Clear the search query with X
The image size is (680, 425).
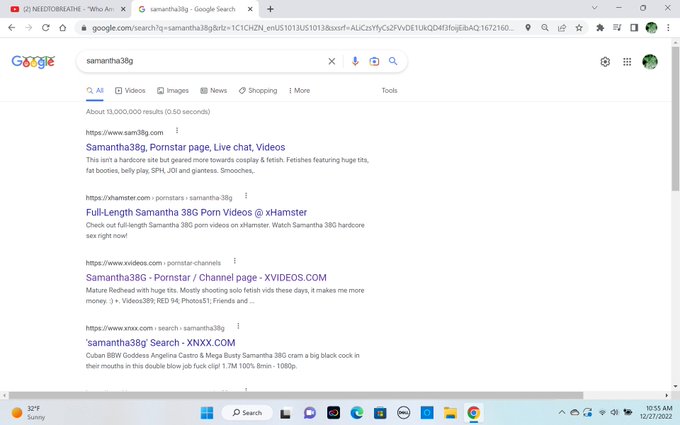[332, 62]
